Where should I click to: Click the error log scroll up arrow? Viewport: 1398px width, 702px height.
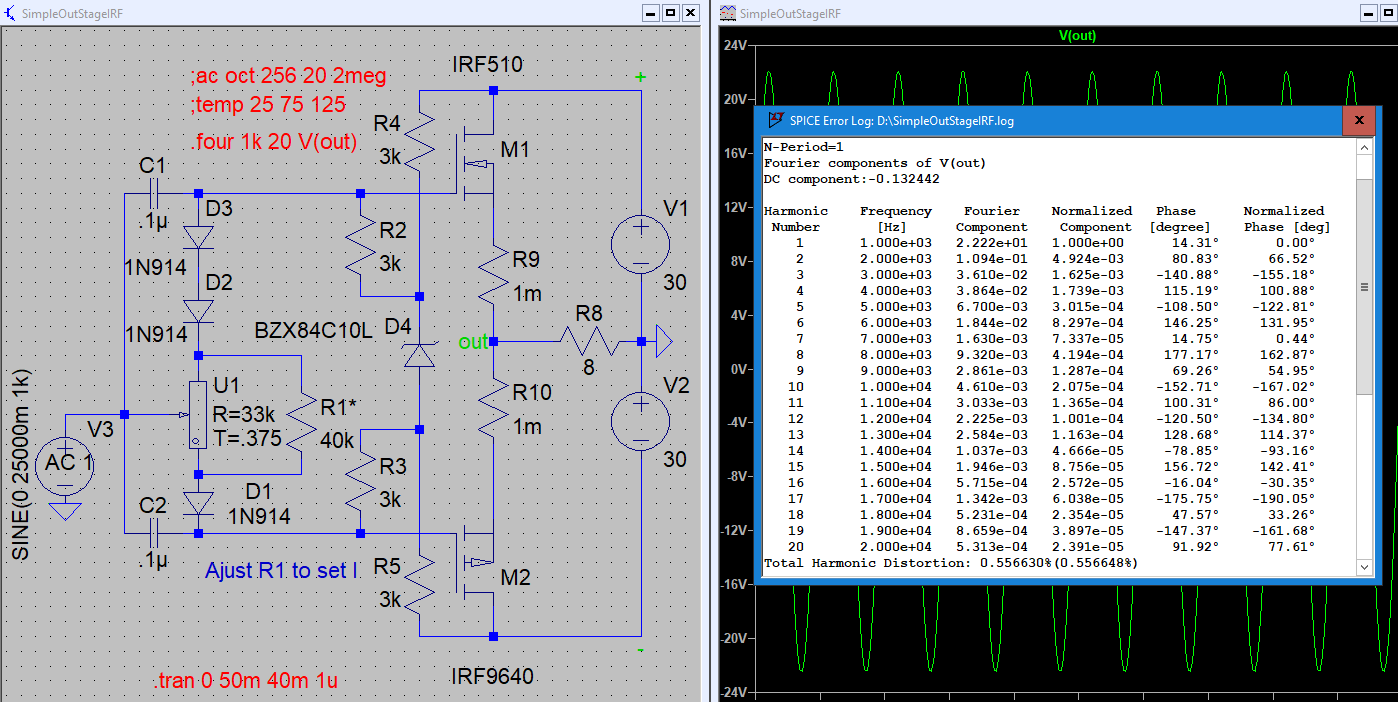pos(1365,147)
